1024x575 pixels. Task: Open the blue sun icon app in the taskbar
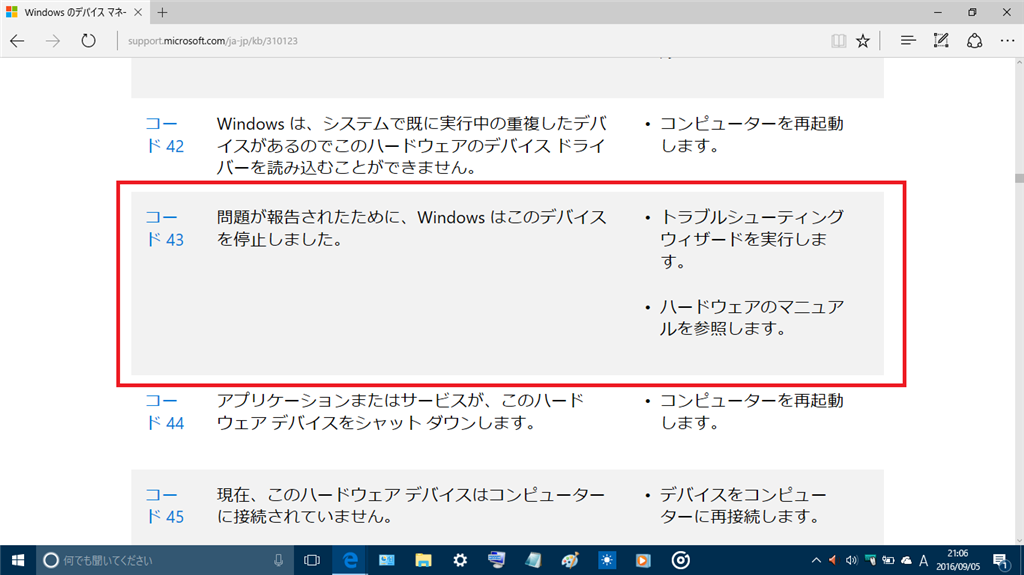tap(607, 560)
